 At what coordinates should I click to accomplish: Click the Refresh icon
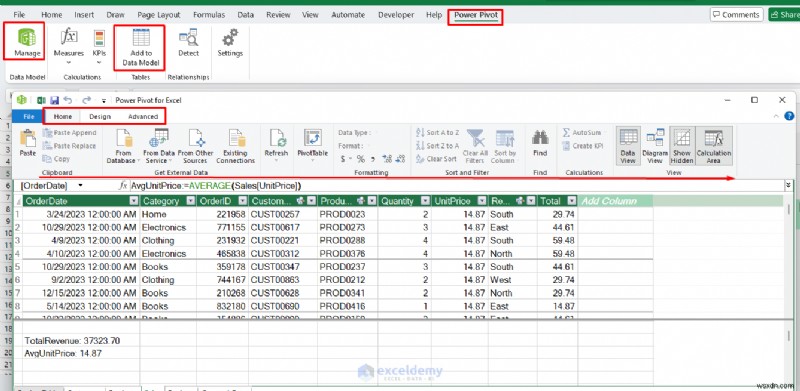tap(277, 138)
